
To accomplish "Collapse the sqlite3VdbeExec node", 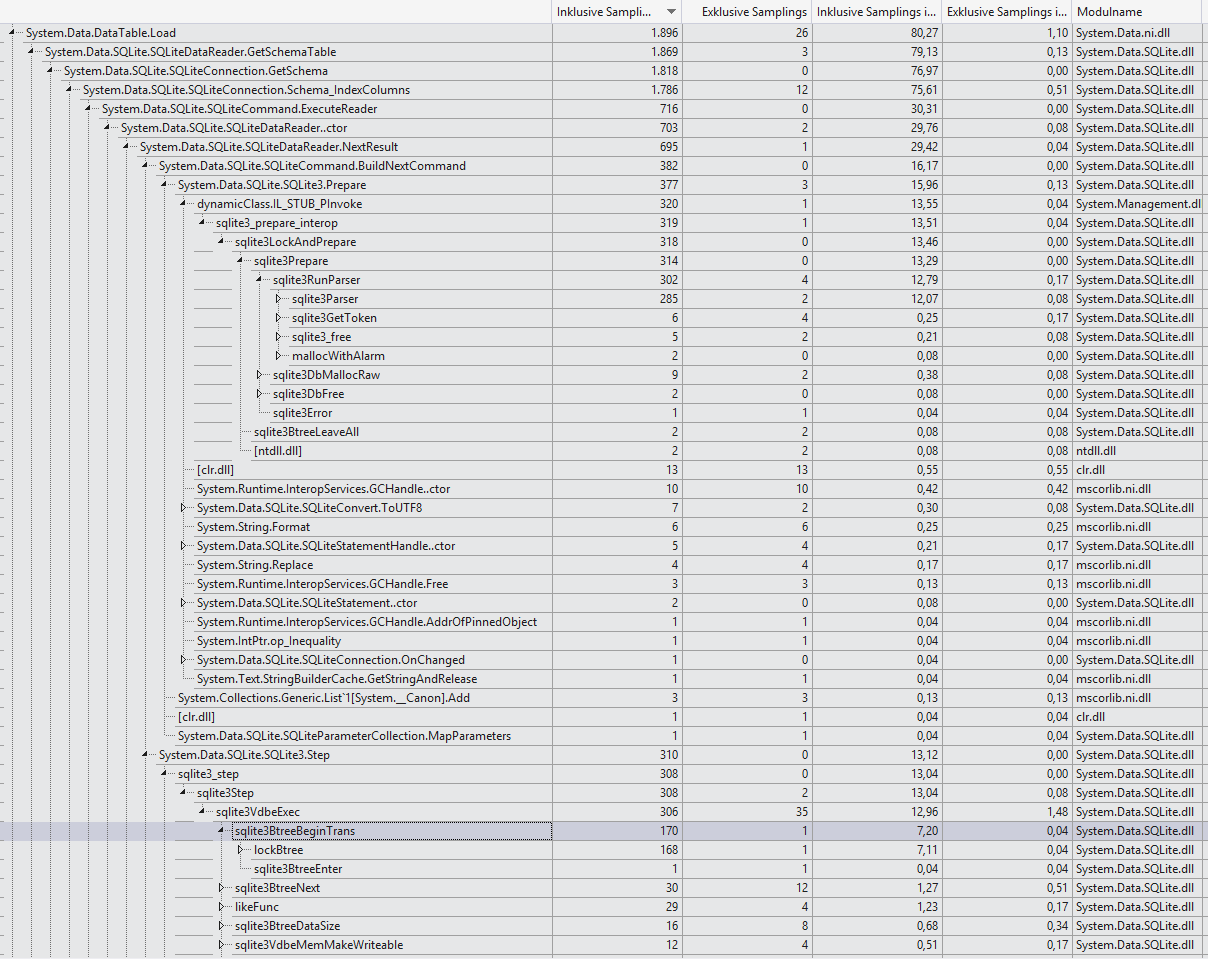I will (203, 812).
